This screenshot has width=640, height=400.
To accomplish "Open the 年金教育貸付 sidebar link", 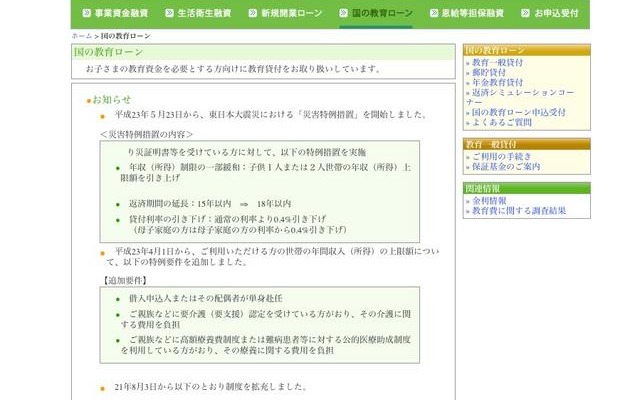I will coord(497,82).
